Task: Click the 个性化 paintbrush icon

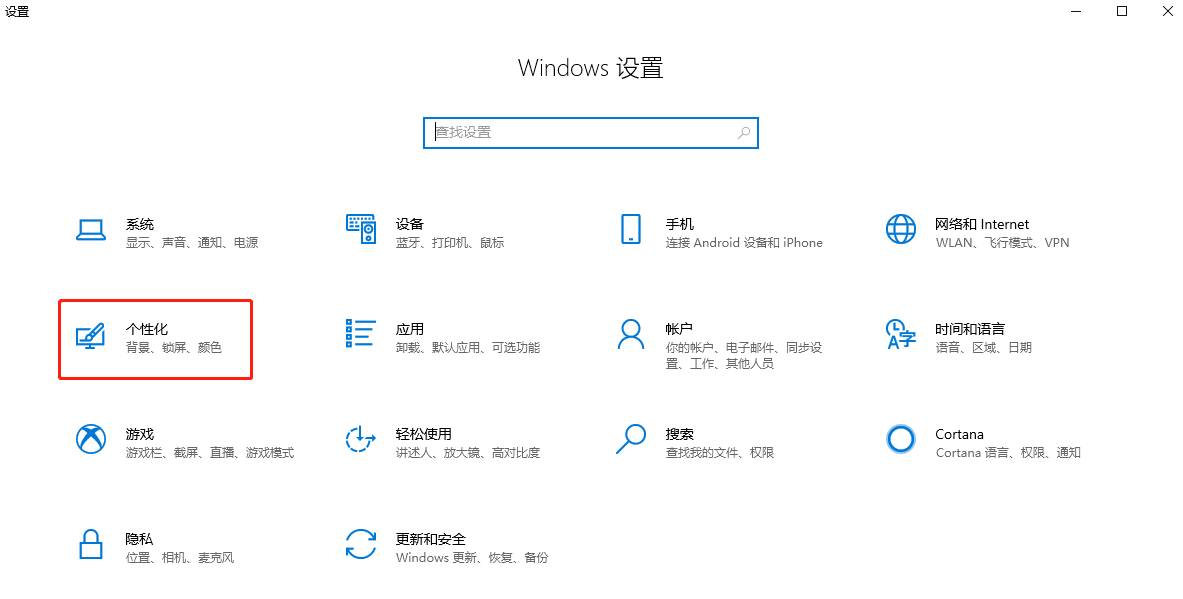Action: (x=91, y=335)
